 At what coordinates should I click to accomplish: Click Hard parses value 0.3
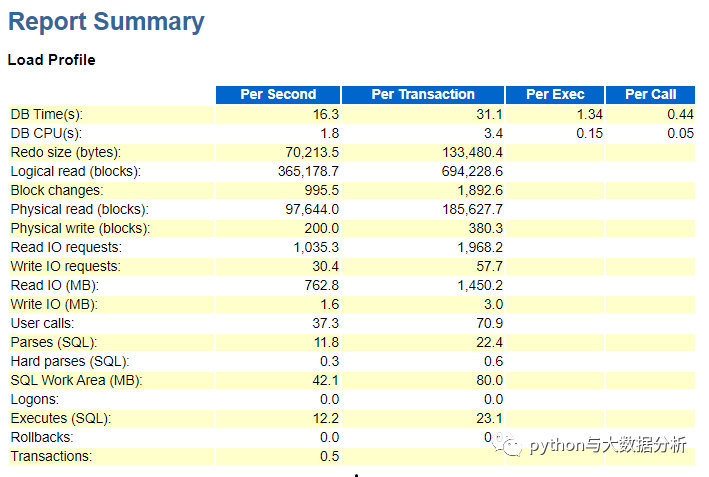329,361
